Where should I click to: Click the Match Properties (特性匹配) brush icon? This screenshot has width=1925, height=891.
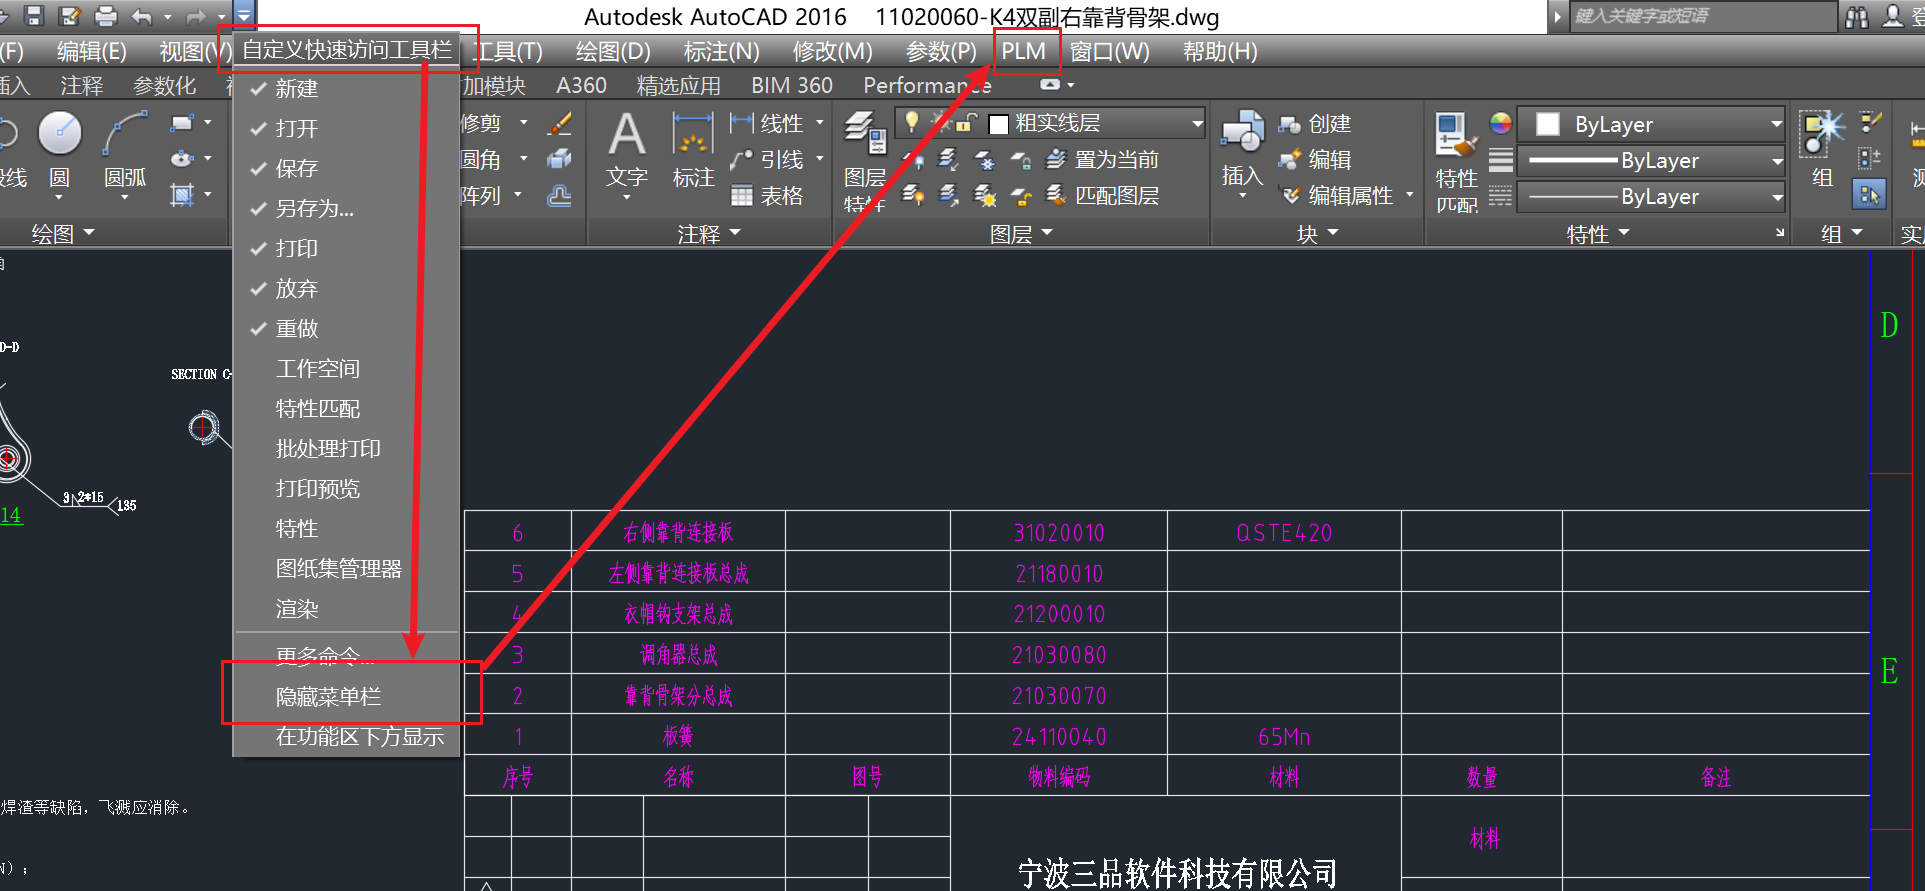coord(1456,160)
